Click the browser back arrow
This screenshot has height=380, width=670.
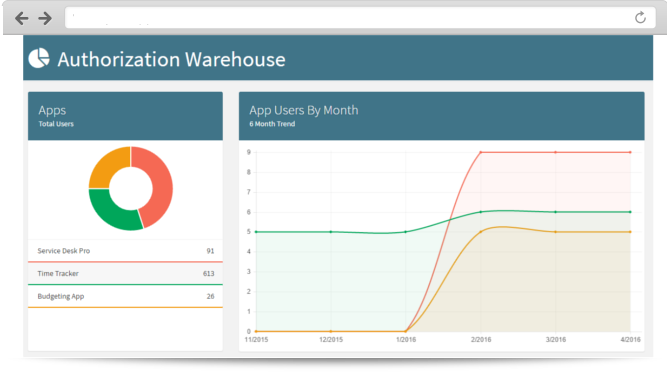point(21,18)
